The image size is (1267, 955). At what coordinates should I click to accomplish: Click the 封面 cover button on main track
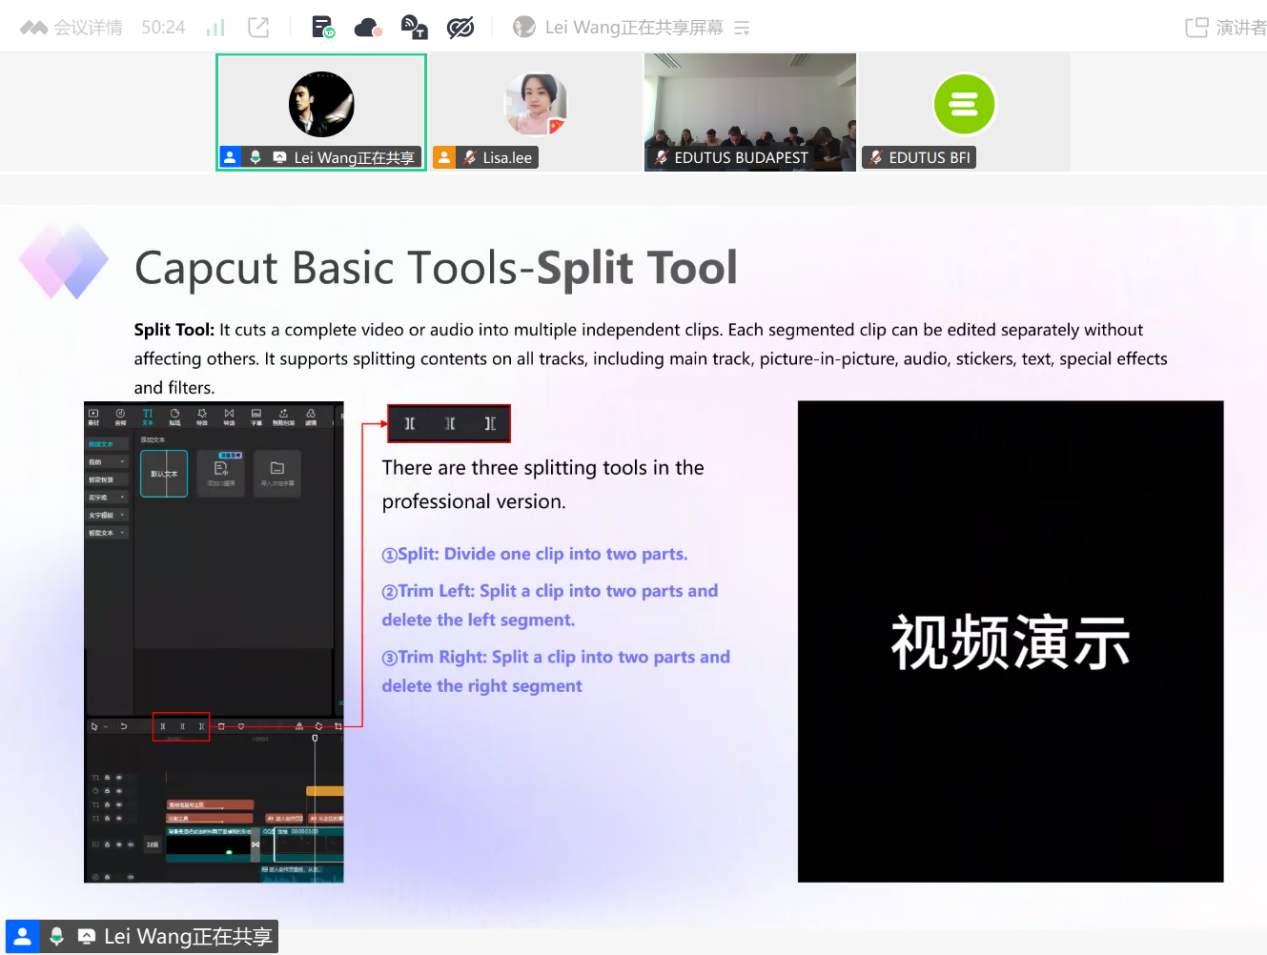tap(152, 845)
